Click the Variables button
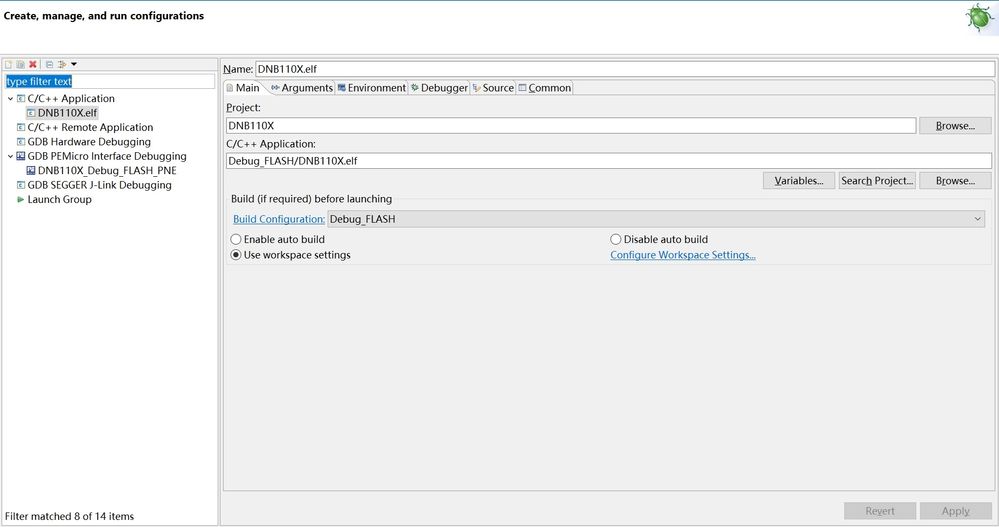 pos(798,181)
